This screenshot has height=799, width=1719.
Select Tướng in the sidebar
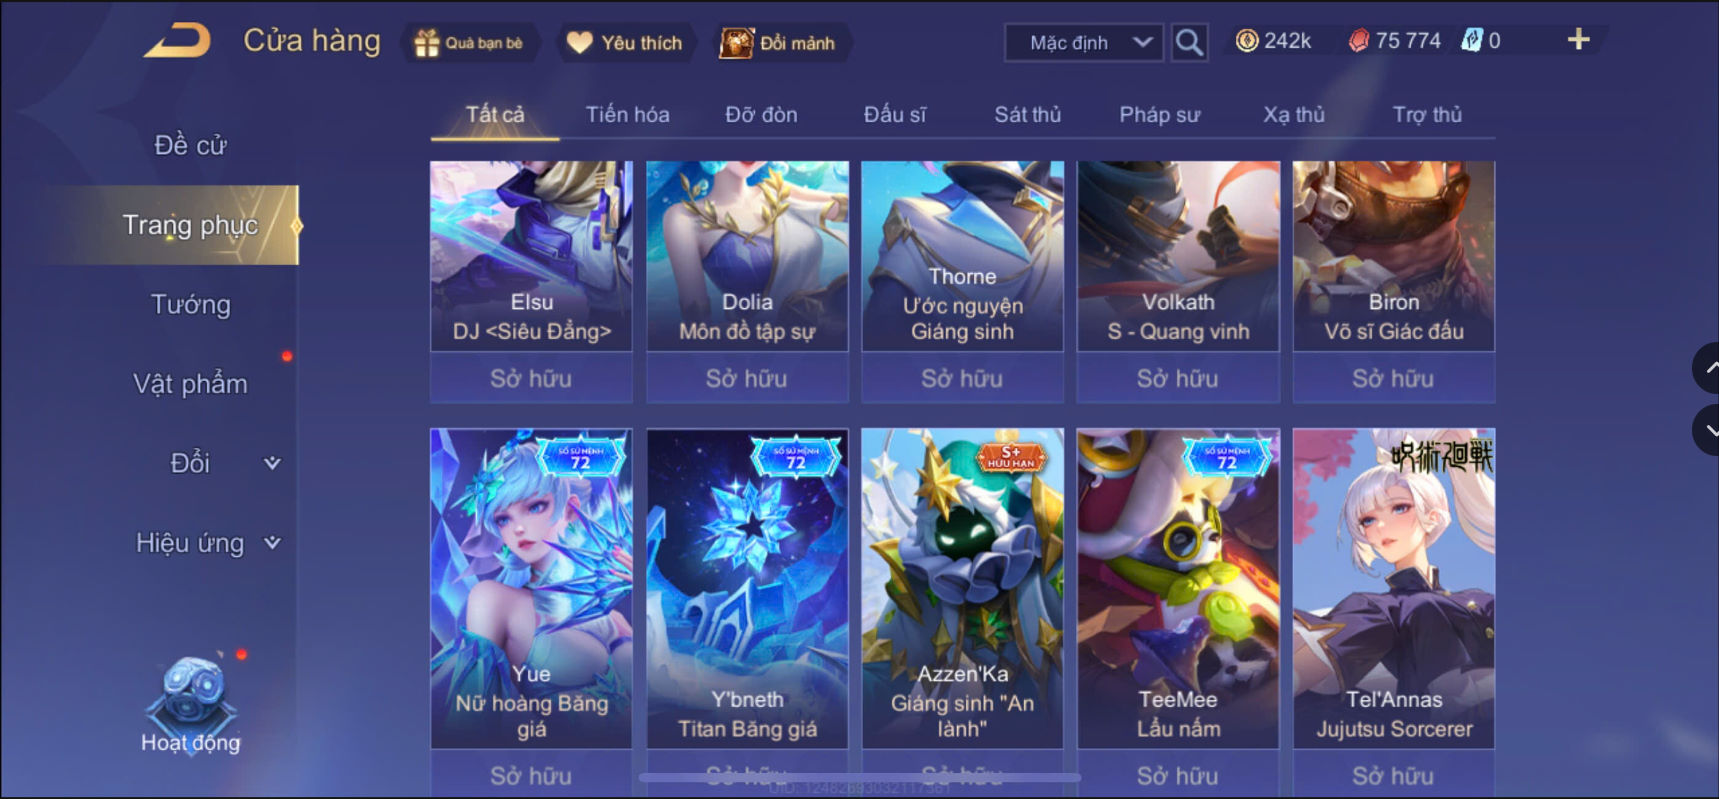tap(190, 304)
